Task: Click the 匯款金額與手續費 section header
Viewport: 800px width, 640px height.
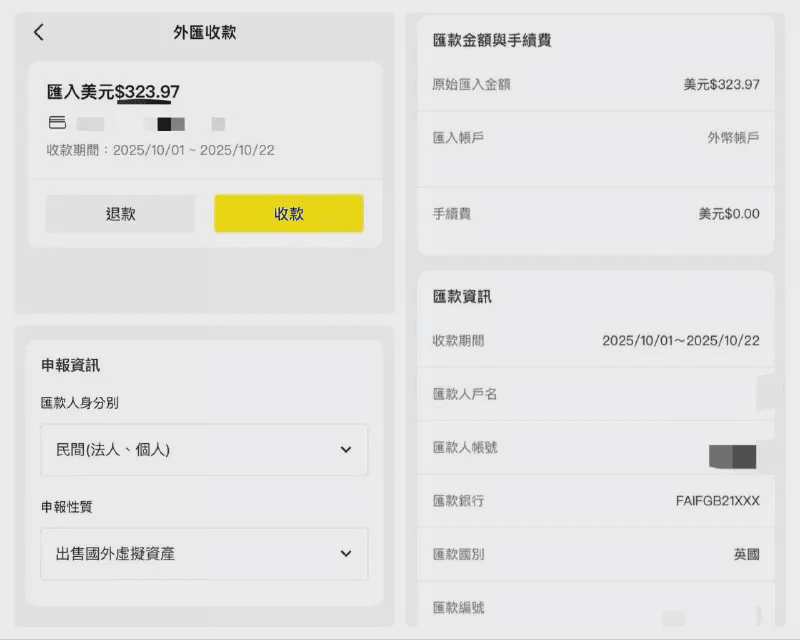Action: pyautogui.click(x=494, y=40)
